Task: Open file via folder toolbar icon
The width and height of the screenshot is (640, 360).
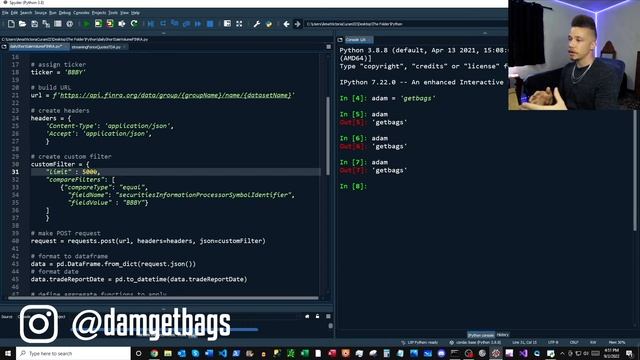Action: click(x=22, y=24)
